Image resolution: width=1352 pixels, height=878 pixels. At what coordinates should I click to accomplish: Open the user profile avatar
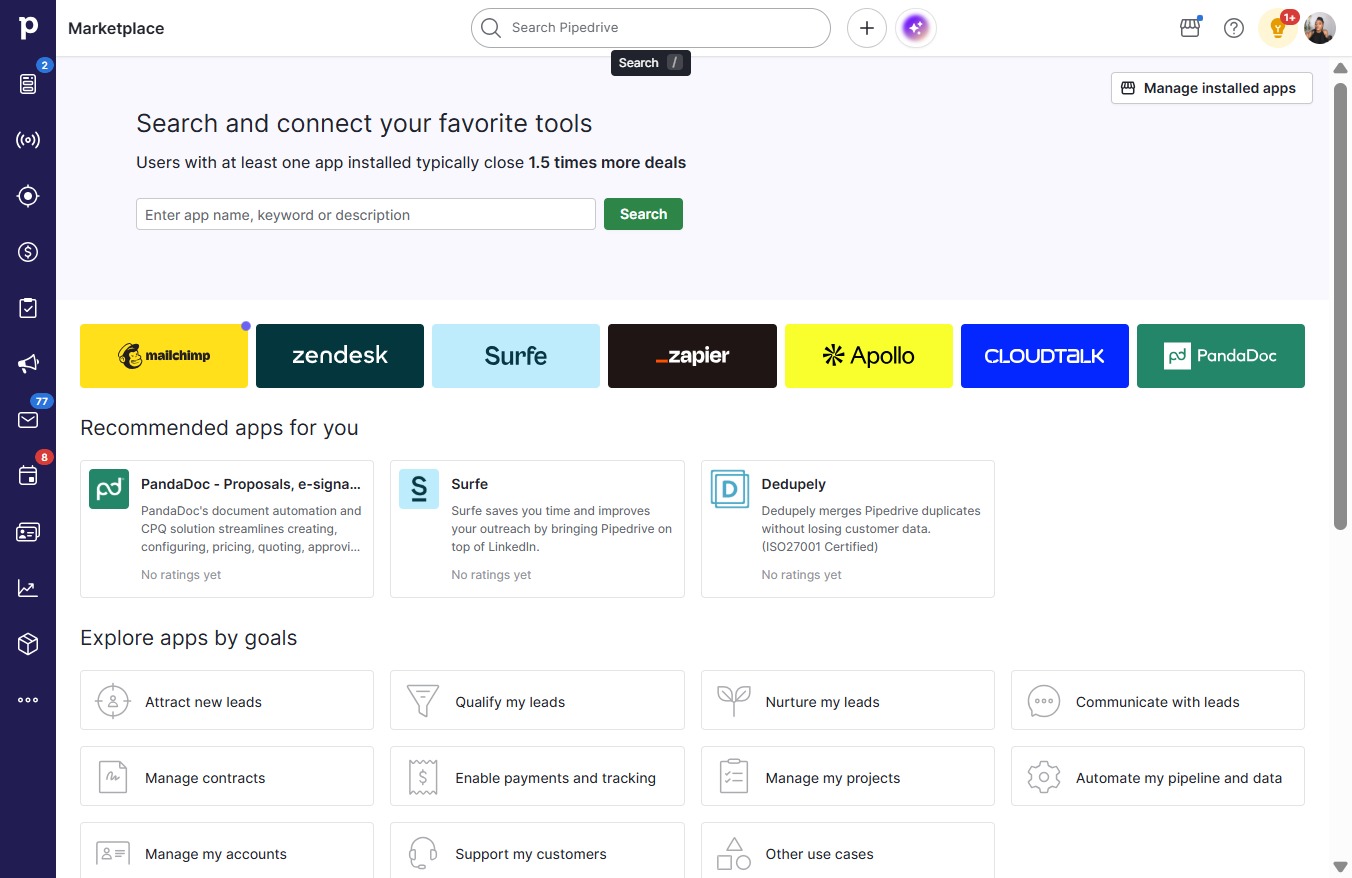(x=1320, y=28)
